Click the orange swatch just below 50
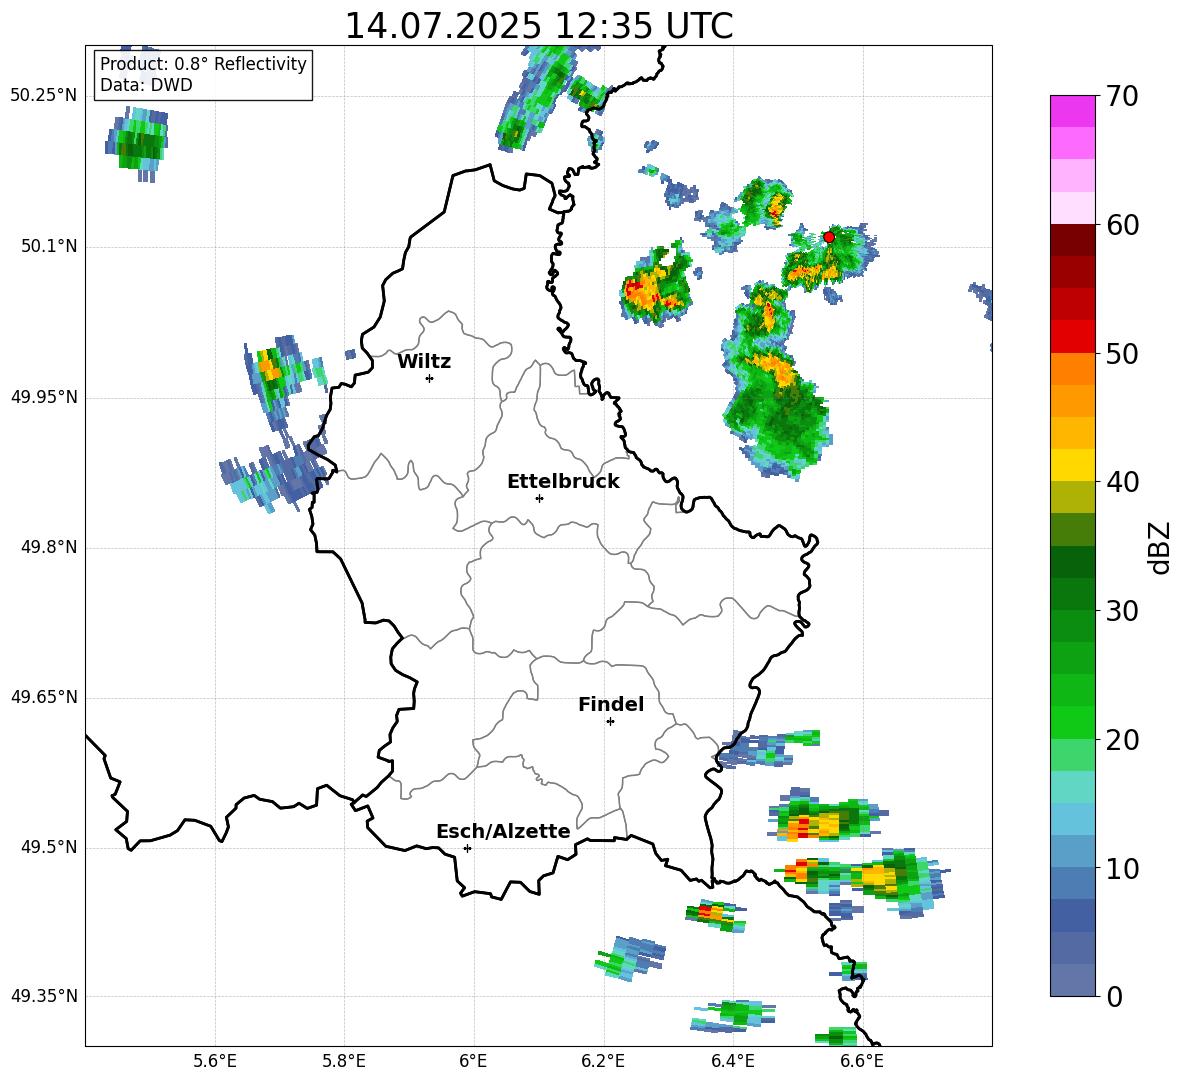Screen dimensions: 1184x1081 click(1072, 369)
